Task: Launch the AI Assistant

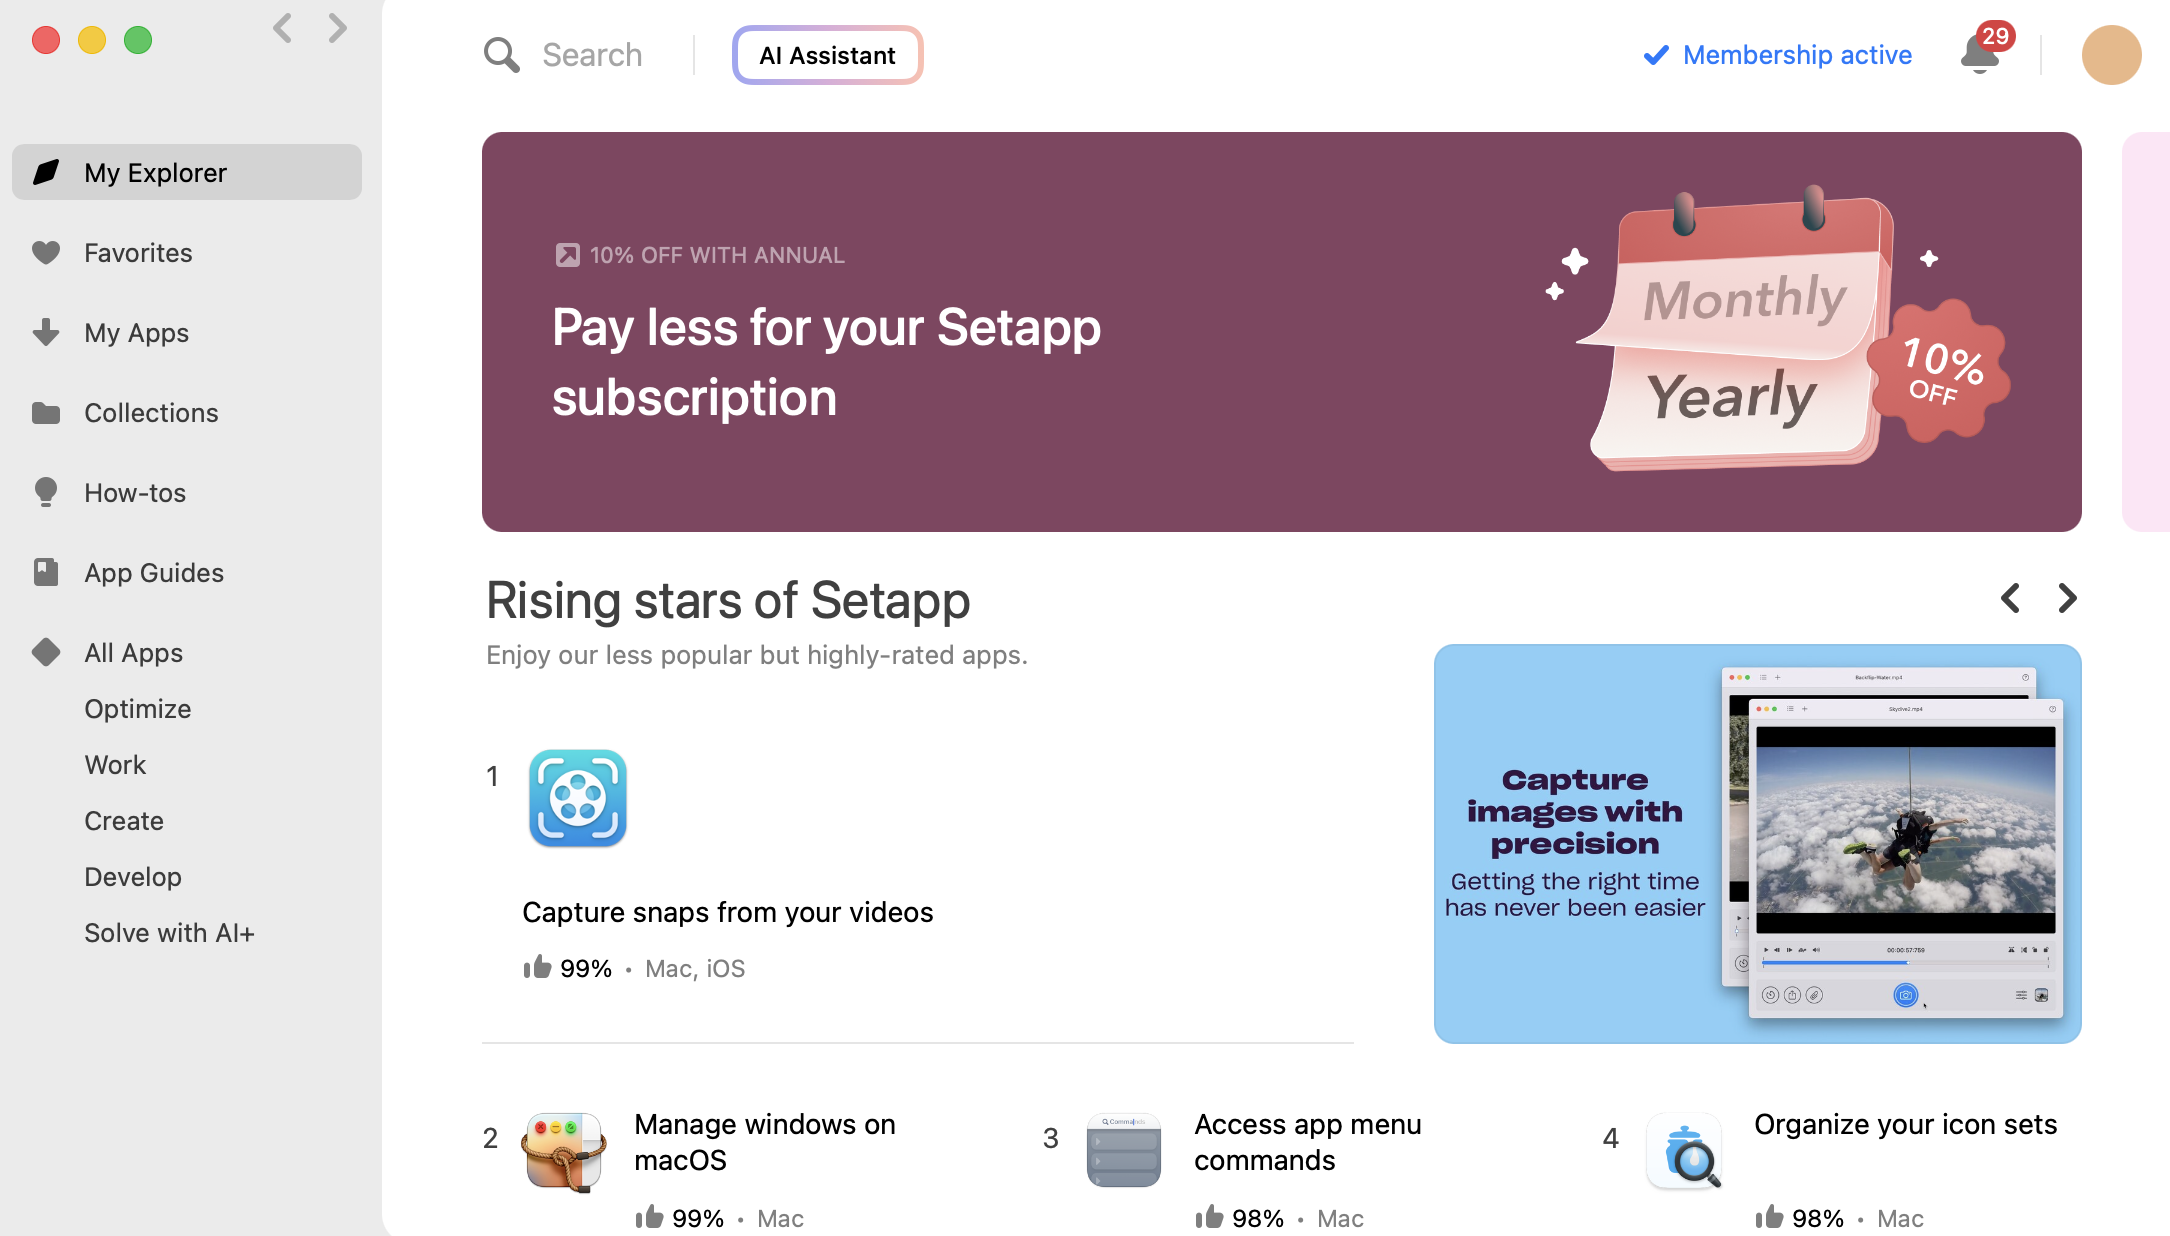Action: tap(827, 55)
